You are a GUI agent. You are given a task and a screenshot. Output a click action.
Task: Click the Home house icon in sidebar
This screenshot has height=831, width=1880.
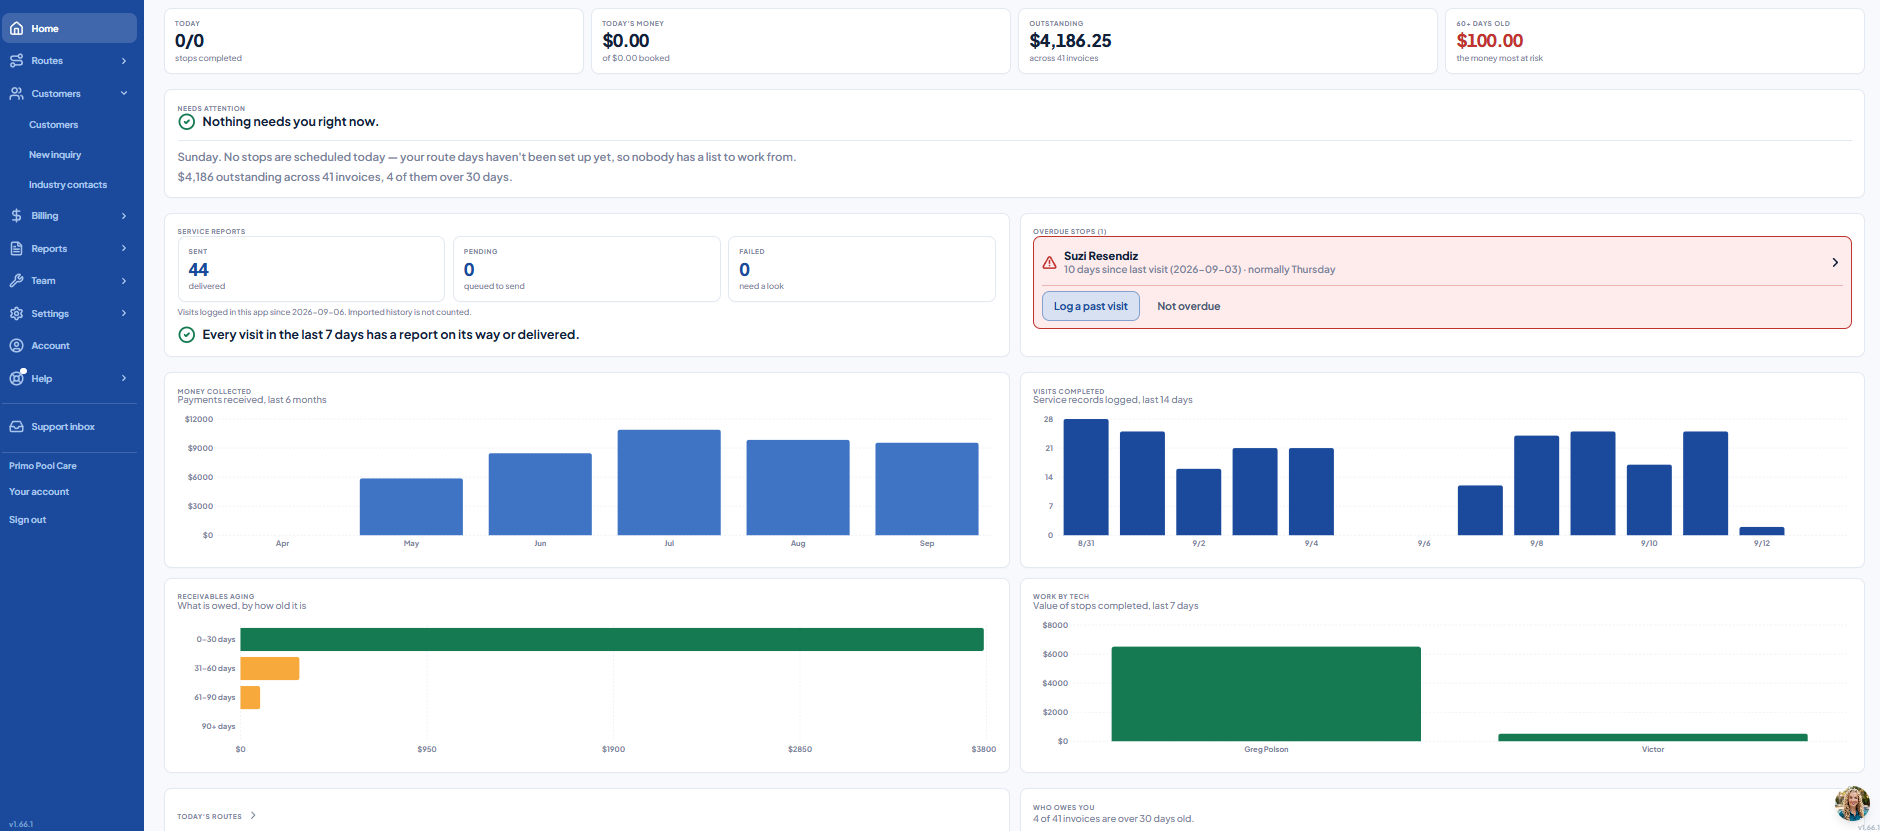click(x=16, y=28)
